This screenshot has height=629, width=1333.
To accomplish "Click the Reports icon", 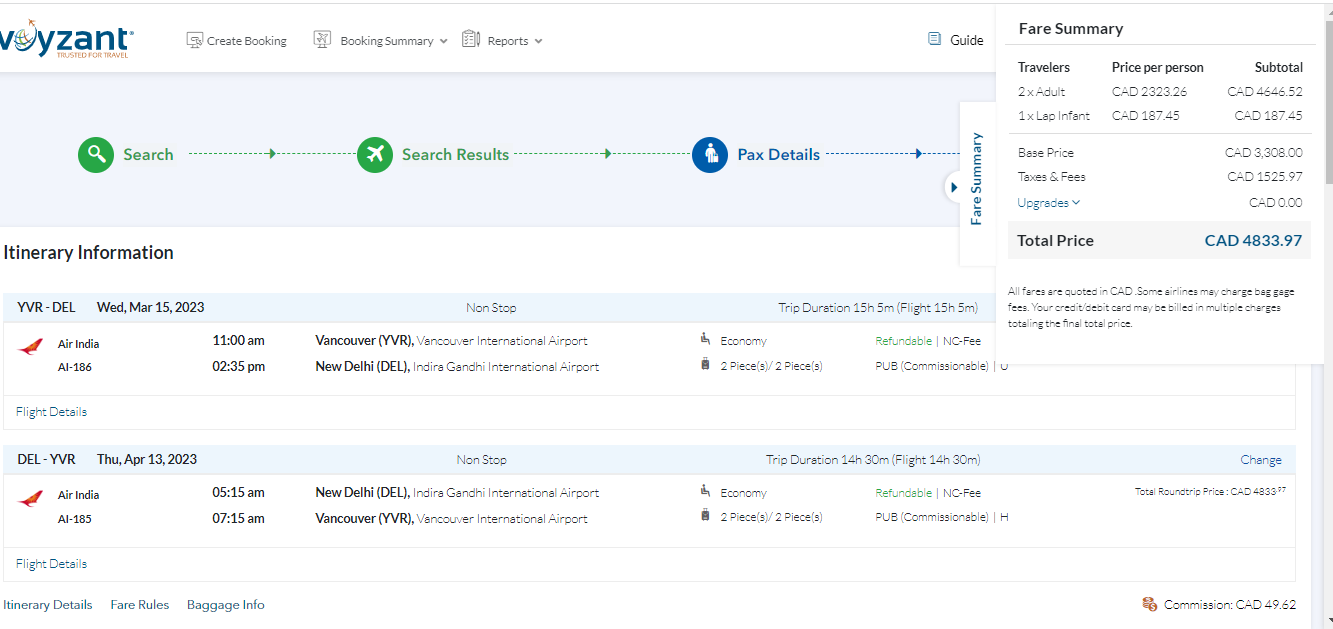I will pos(471,39).
